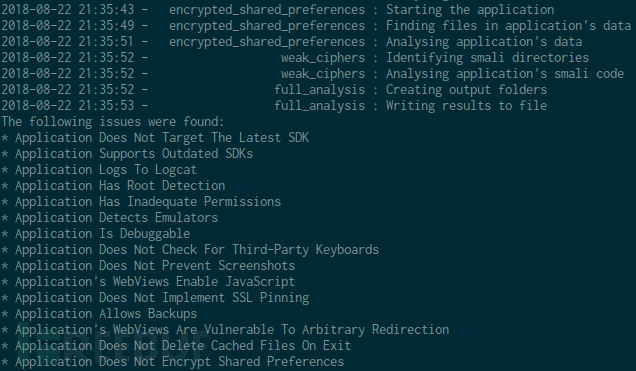This screenshot has height=371, width=636.
Task: Click "Application Has Root Detection" issue
Action: (x=120, y=186)
